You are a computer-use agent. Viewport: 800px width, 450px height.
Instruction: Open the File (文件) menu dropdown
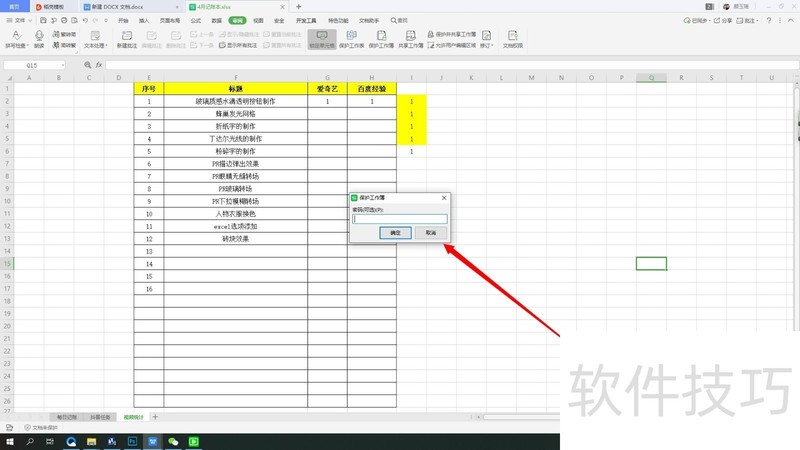(x=19, y=20)
